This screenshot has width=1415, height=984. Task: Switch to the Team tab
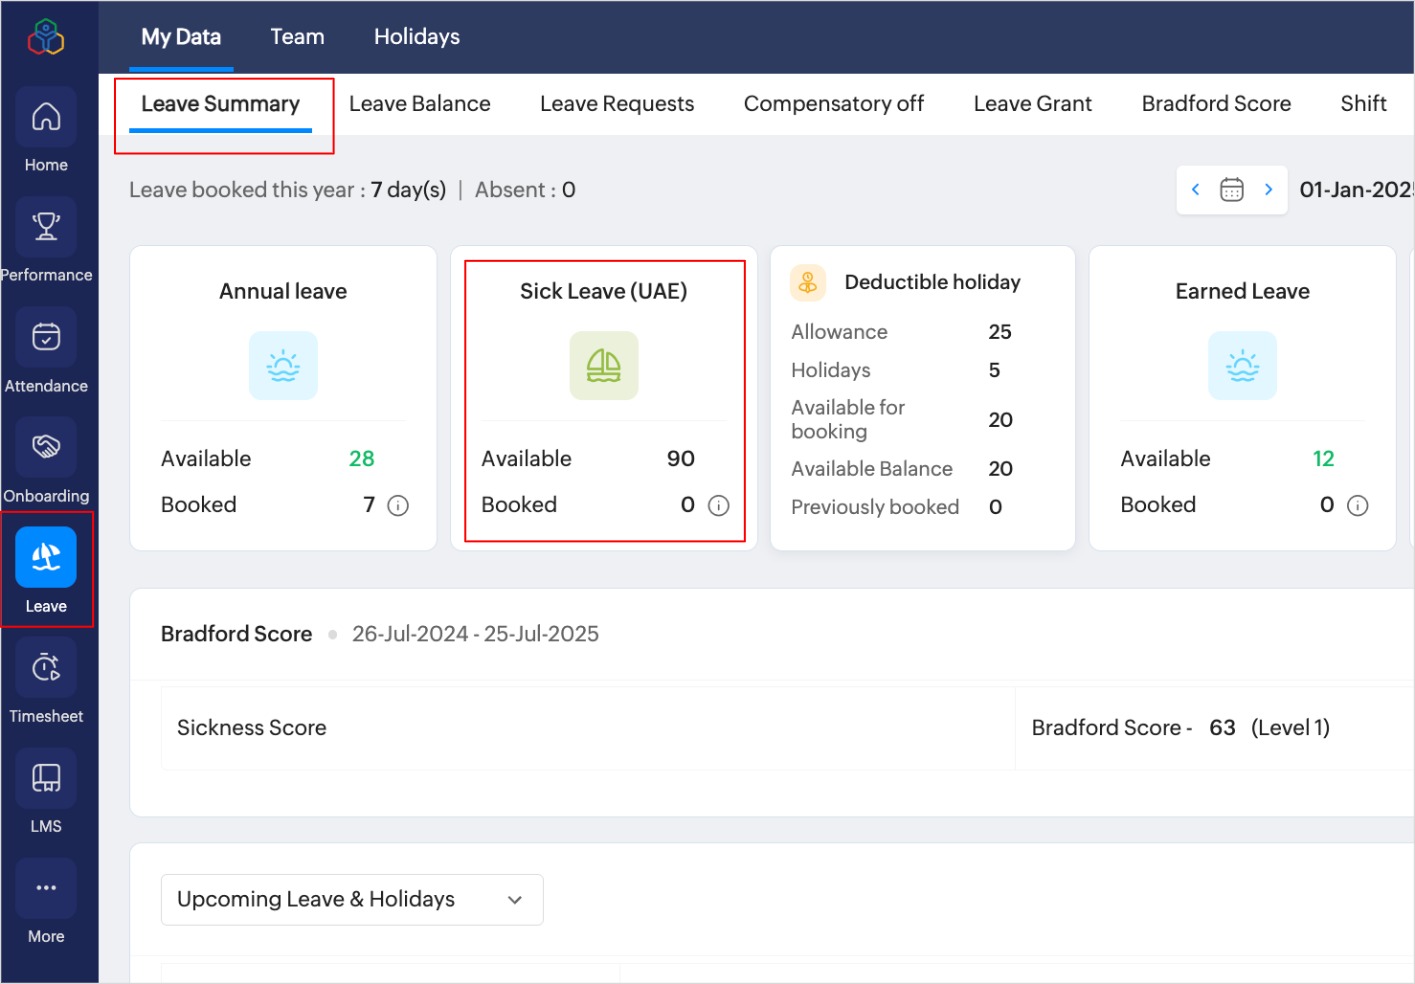pyautogui.click(x=297, y=37)
